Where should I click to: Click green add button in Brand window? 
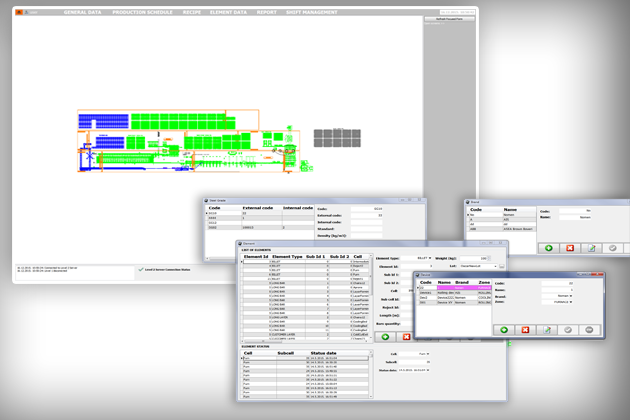[548, 248]
